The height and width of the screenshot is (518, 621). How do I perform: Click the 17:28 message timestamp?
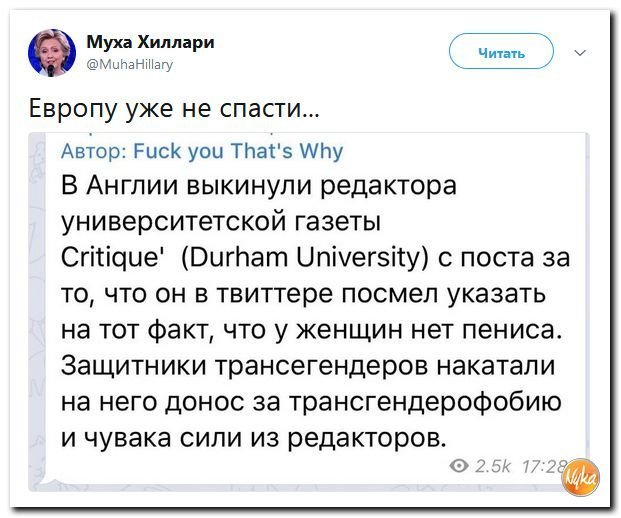pyautogui.click(x=545, y=467)
